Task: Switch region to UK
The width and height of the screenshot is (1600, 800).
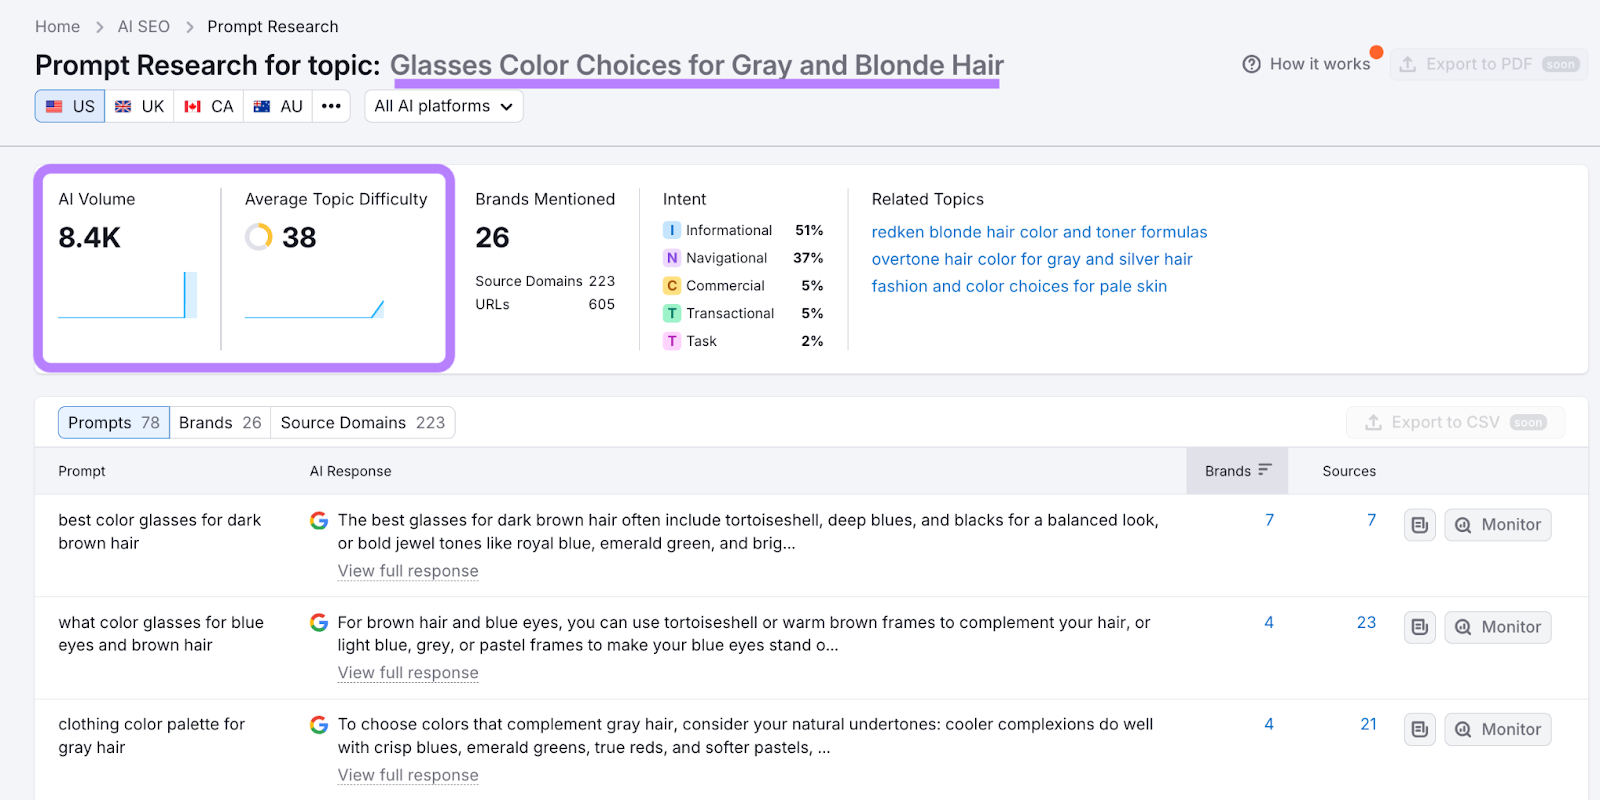Action: pos(139,106)
